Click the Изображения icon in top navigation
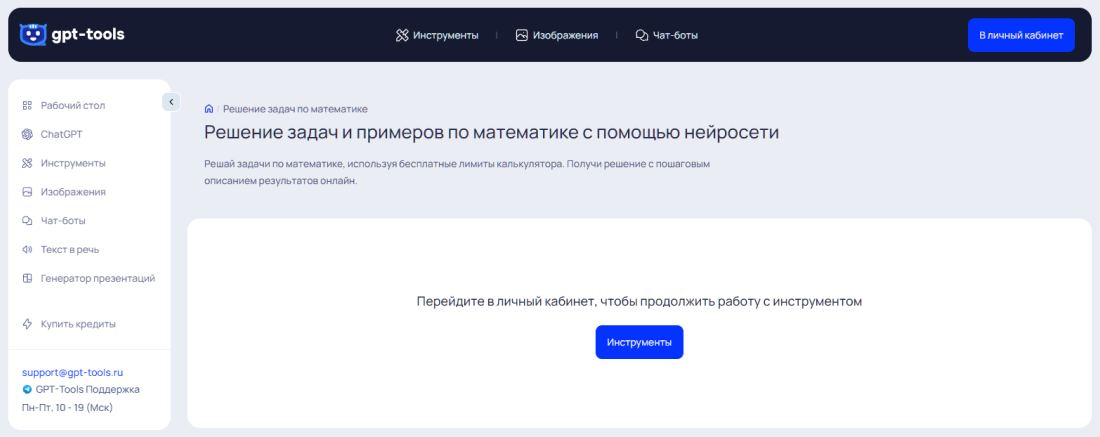 pos(521,35)
